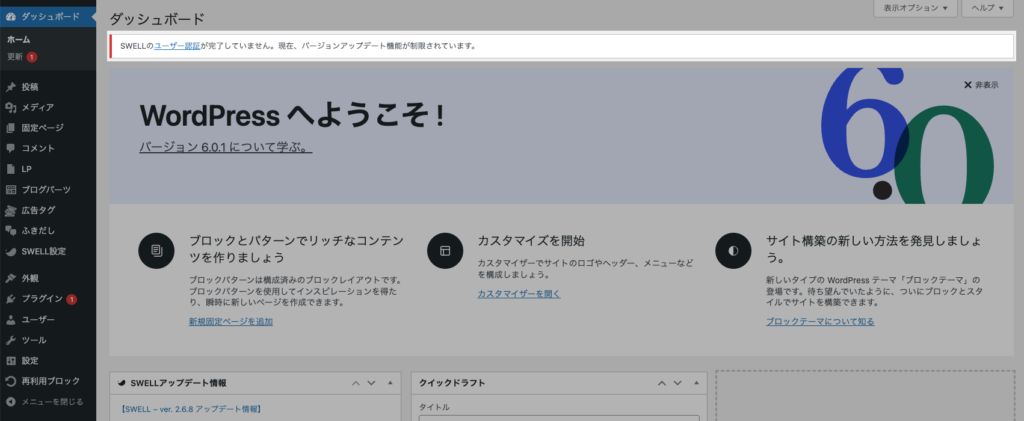Expand the 表示オプション dropdown

click(915, 8)
